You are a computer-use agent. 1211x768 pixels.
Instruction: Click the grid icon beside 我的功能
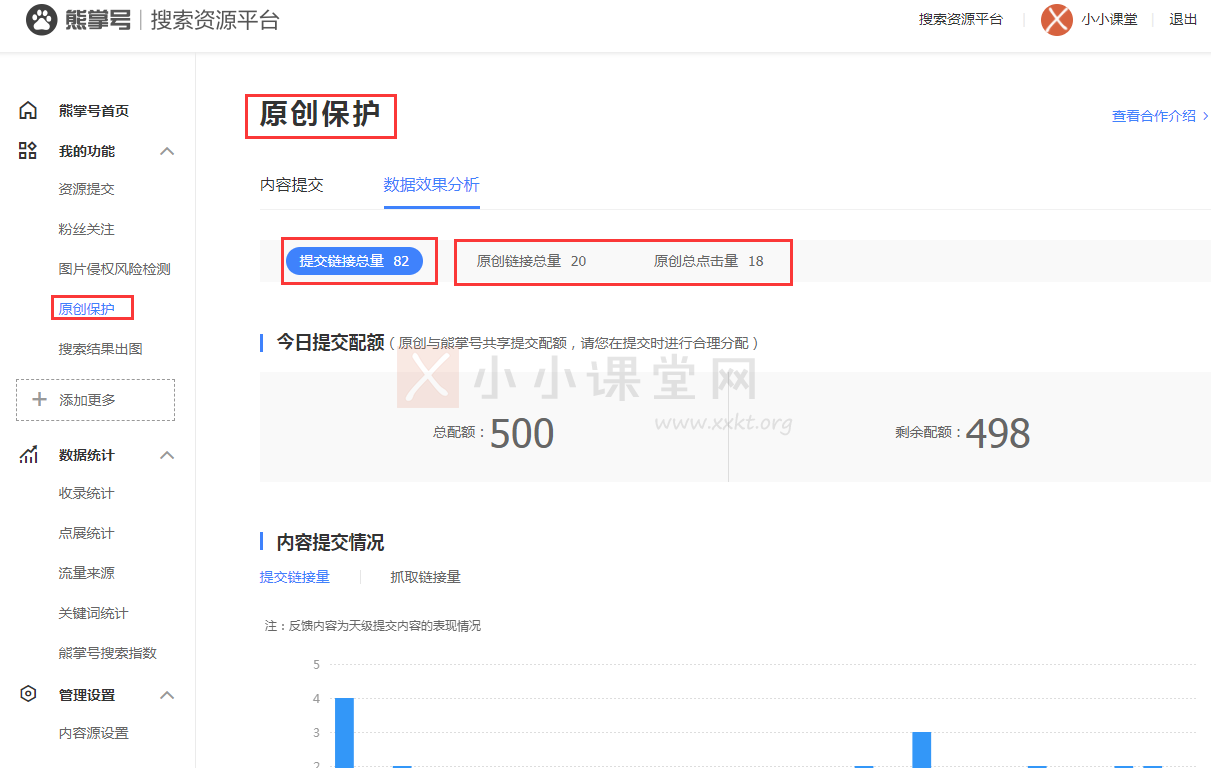(x=28, y=151)
